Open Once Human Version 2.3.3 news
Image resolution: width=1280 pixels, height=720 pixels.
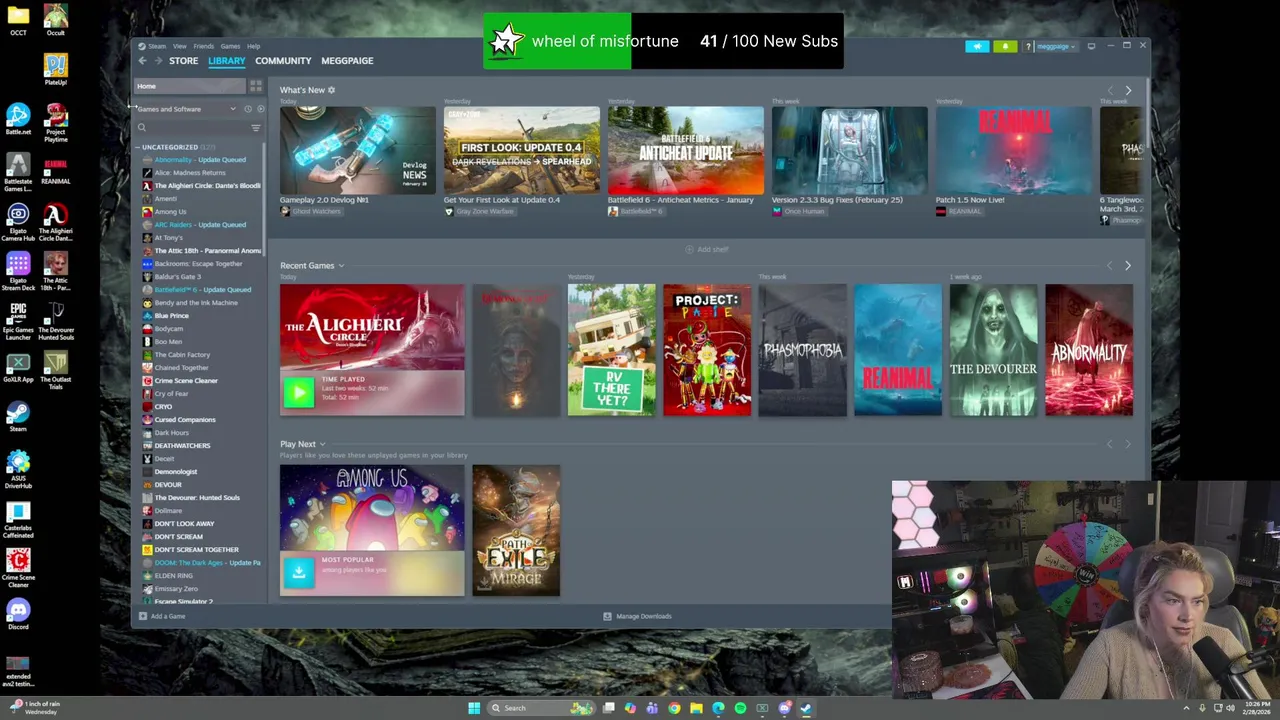point(850,150)
